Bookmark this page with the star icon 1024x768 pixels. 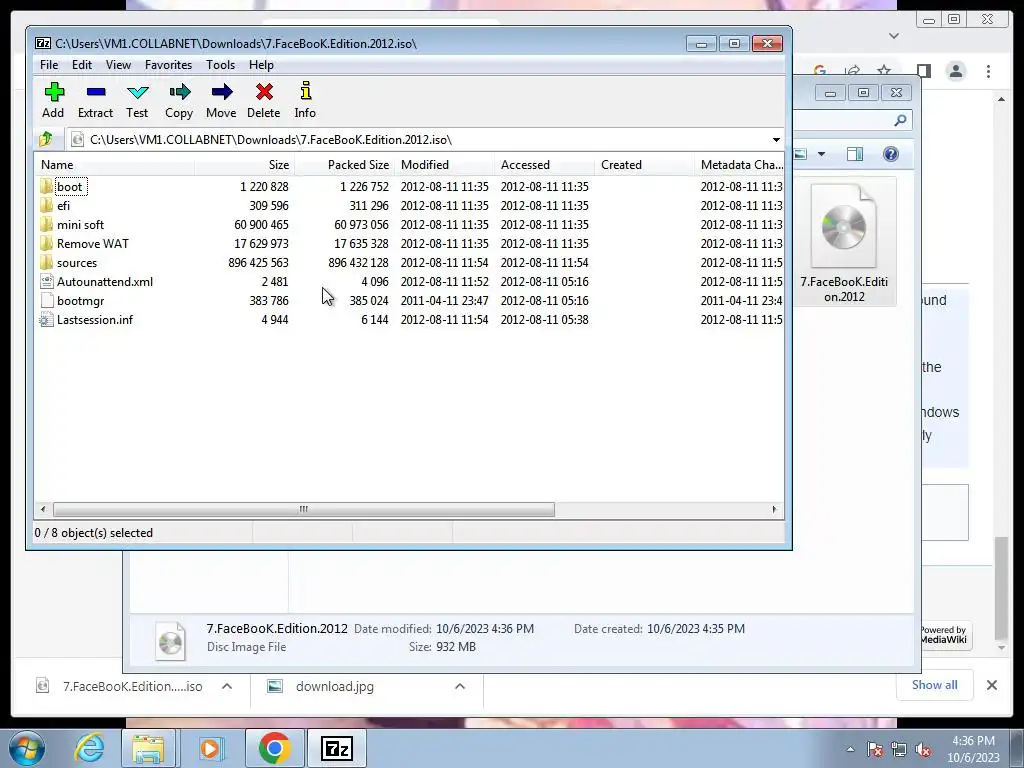point(884,71)
